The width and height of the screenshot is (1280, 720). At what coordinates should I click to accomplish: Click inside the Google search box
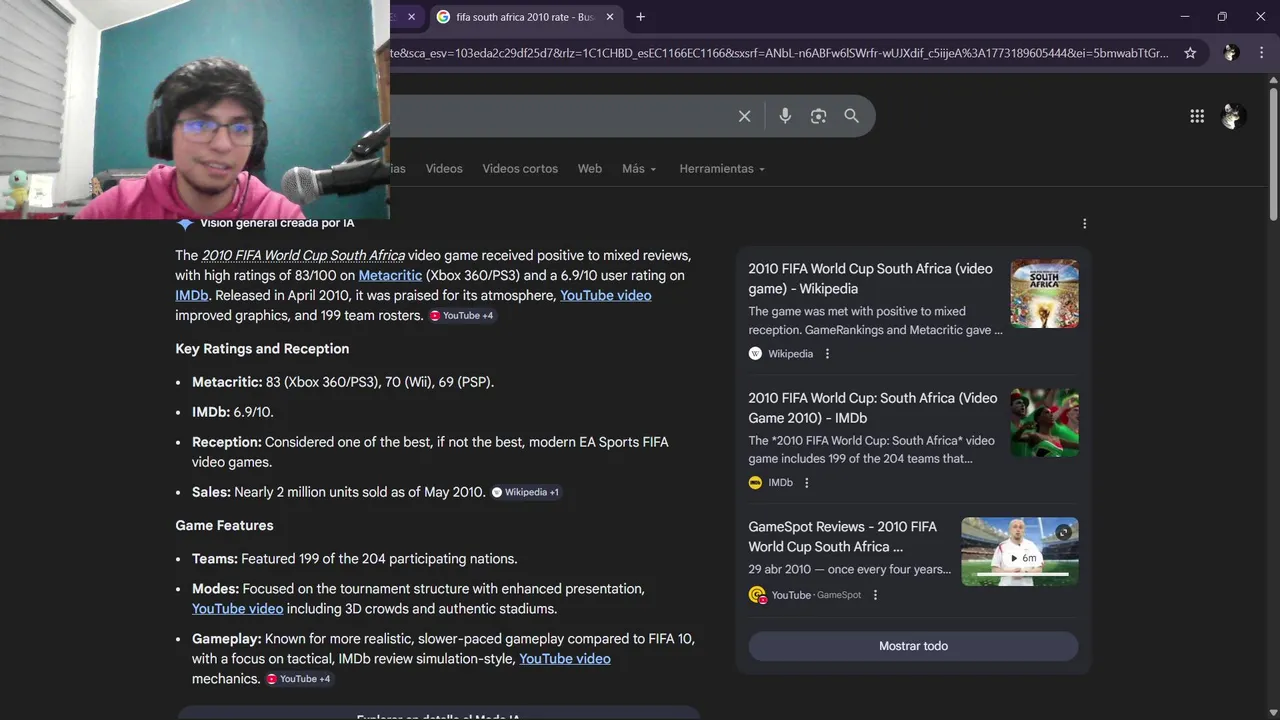[560, 116]
